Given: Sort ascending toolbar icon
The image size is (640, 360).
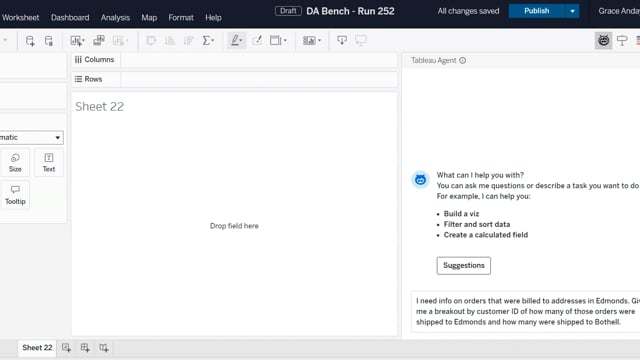Looking at the screenshot, I should [170, 40].
